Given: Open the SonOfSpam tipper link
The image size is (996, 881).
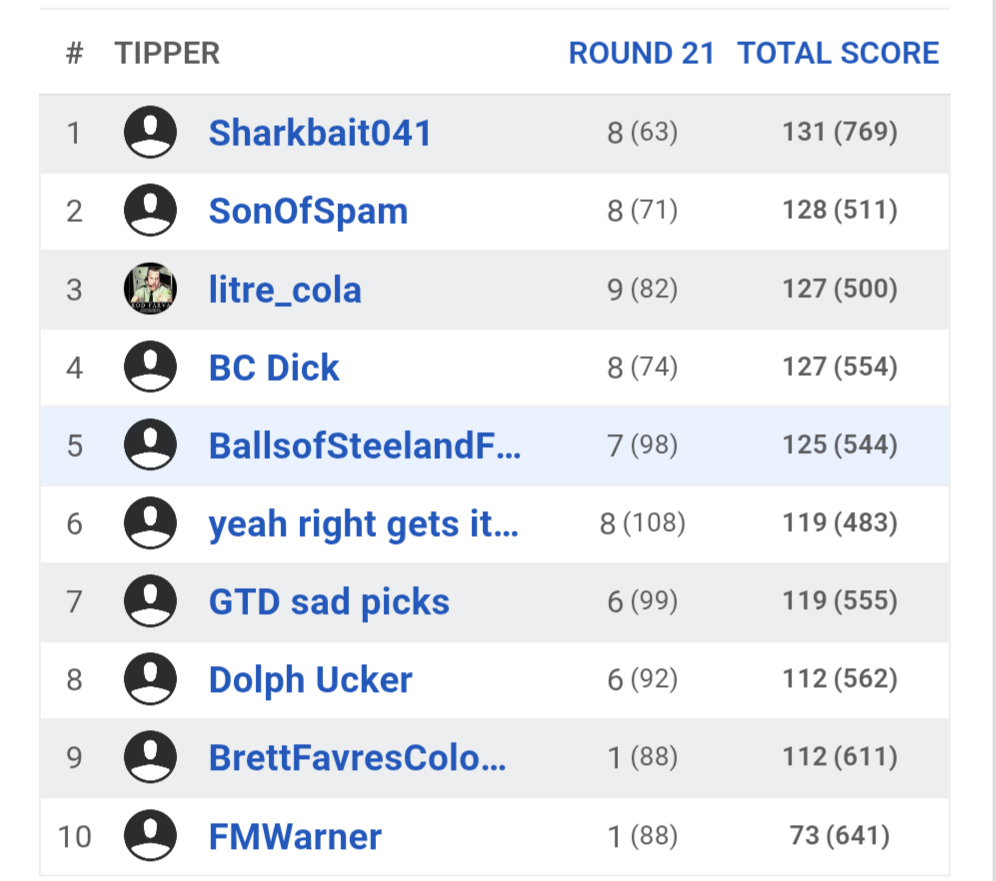Looking at the screenshot, I should pyautogui.click(x=308, y=211).
